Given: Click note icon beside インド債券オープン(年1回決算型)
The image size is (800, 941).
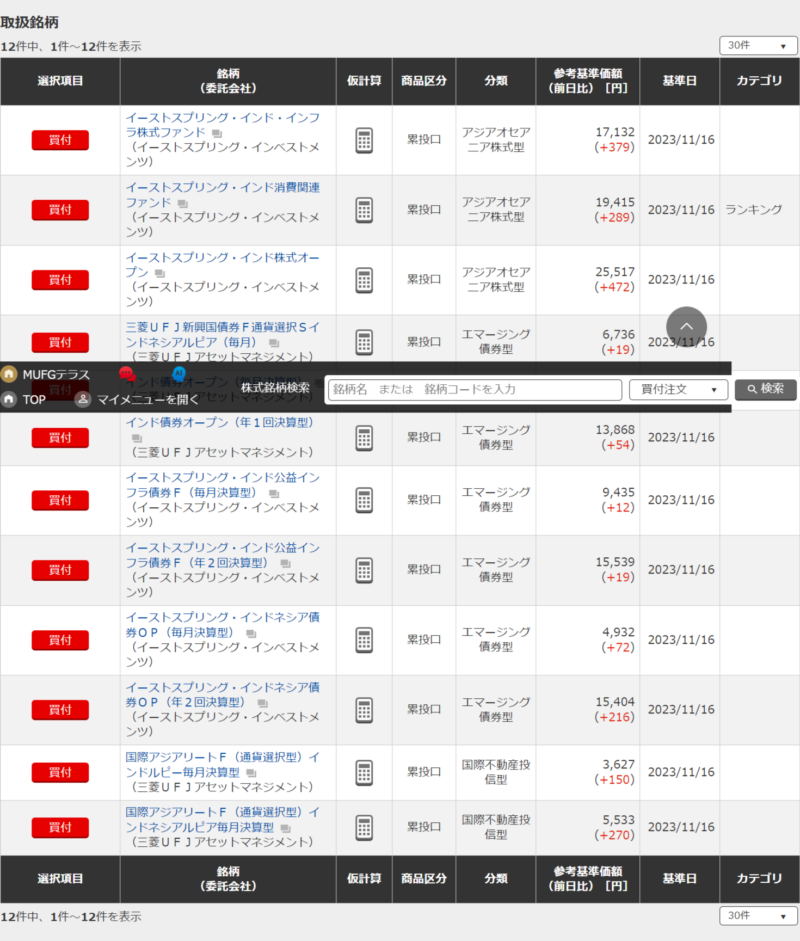Looking at the screenshot, I should pyautogui.click(x=137, y=438).
